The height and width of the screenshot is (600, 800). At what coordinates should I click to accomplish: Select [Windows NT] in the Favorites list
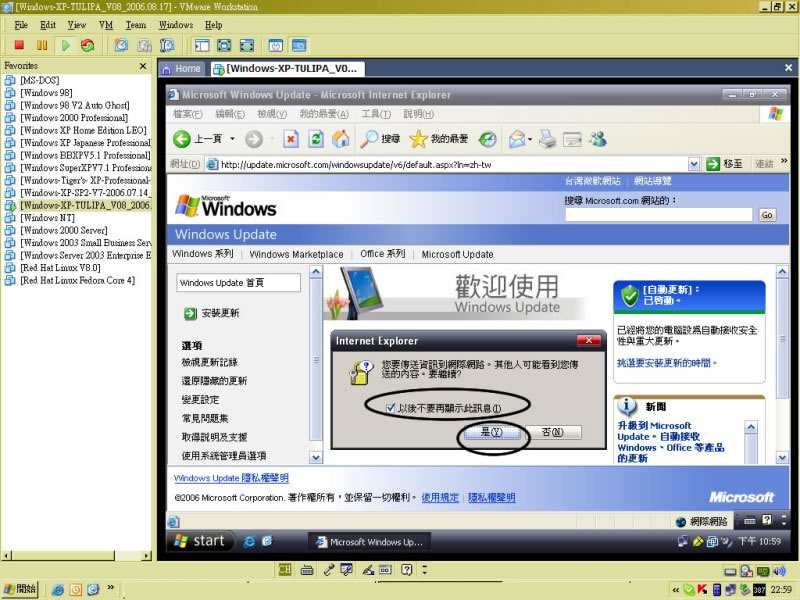(47, 217)
